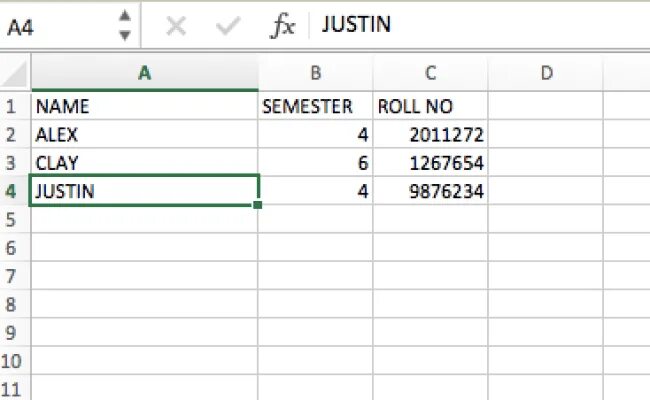This screenshot has width=650, height=400.
Task: Click the NAME header cell
Action: [145, 106]
